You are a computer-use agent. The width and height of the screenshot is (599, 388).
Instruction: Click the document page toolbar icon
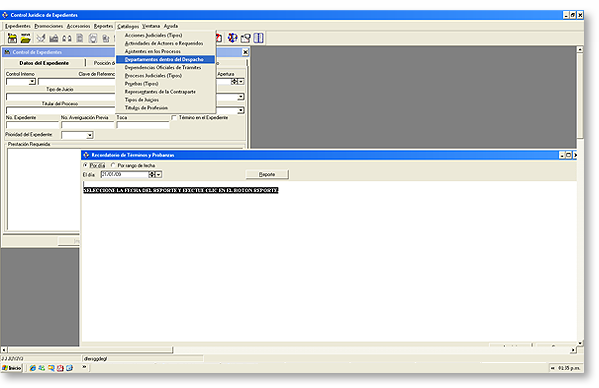pyautogui.click(x=80, y=38)
